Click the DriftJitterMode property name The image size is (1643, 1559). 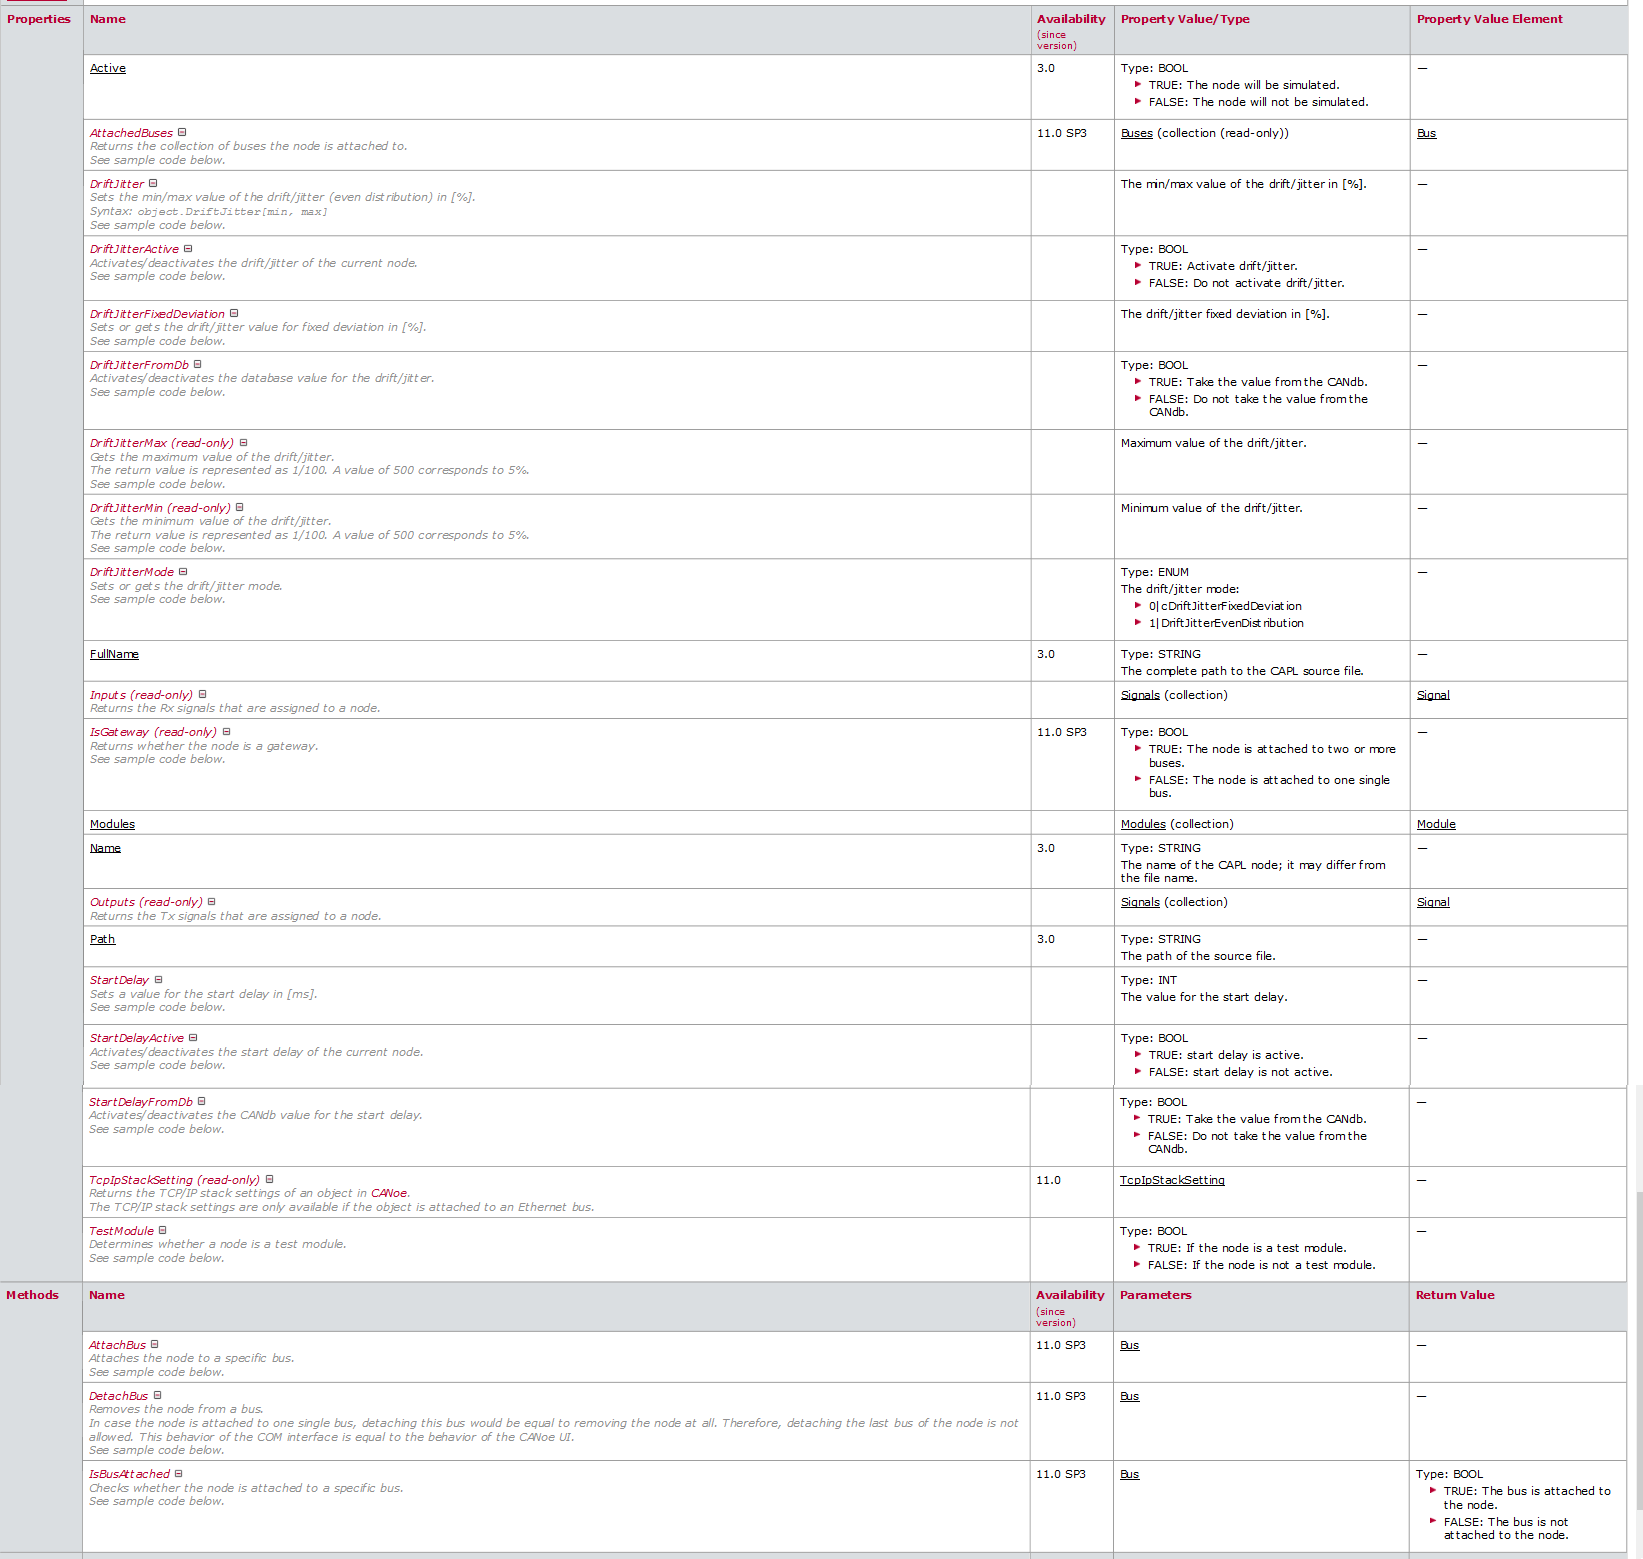tap(132, 572)
